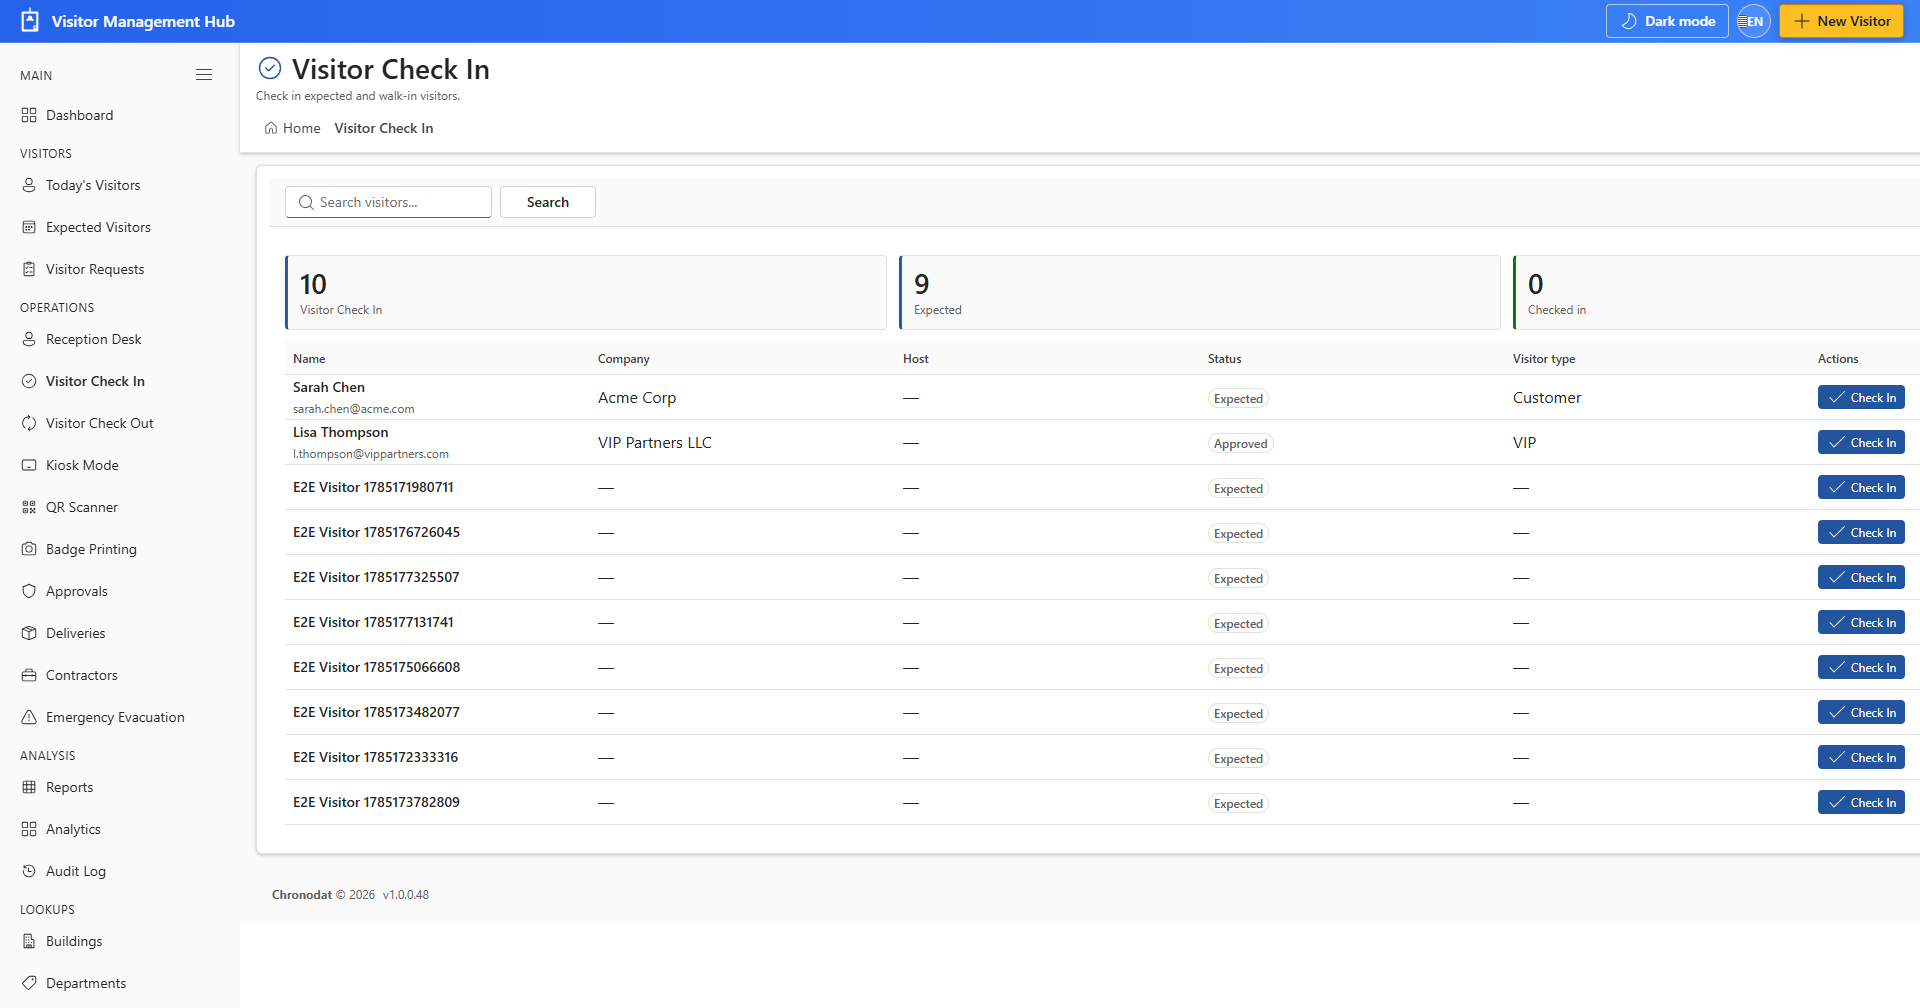
Task: Click the Expected count summary card
Action: pyautogui.click(x=1200, y=292)
